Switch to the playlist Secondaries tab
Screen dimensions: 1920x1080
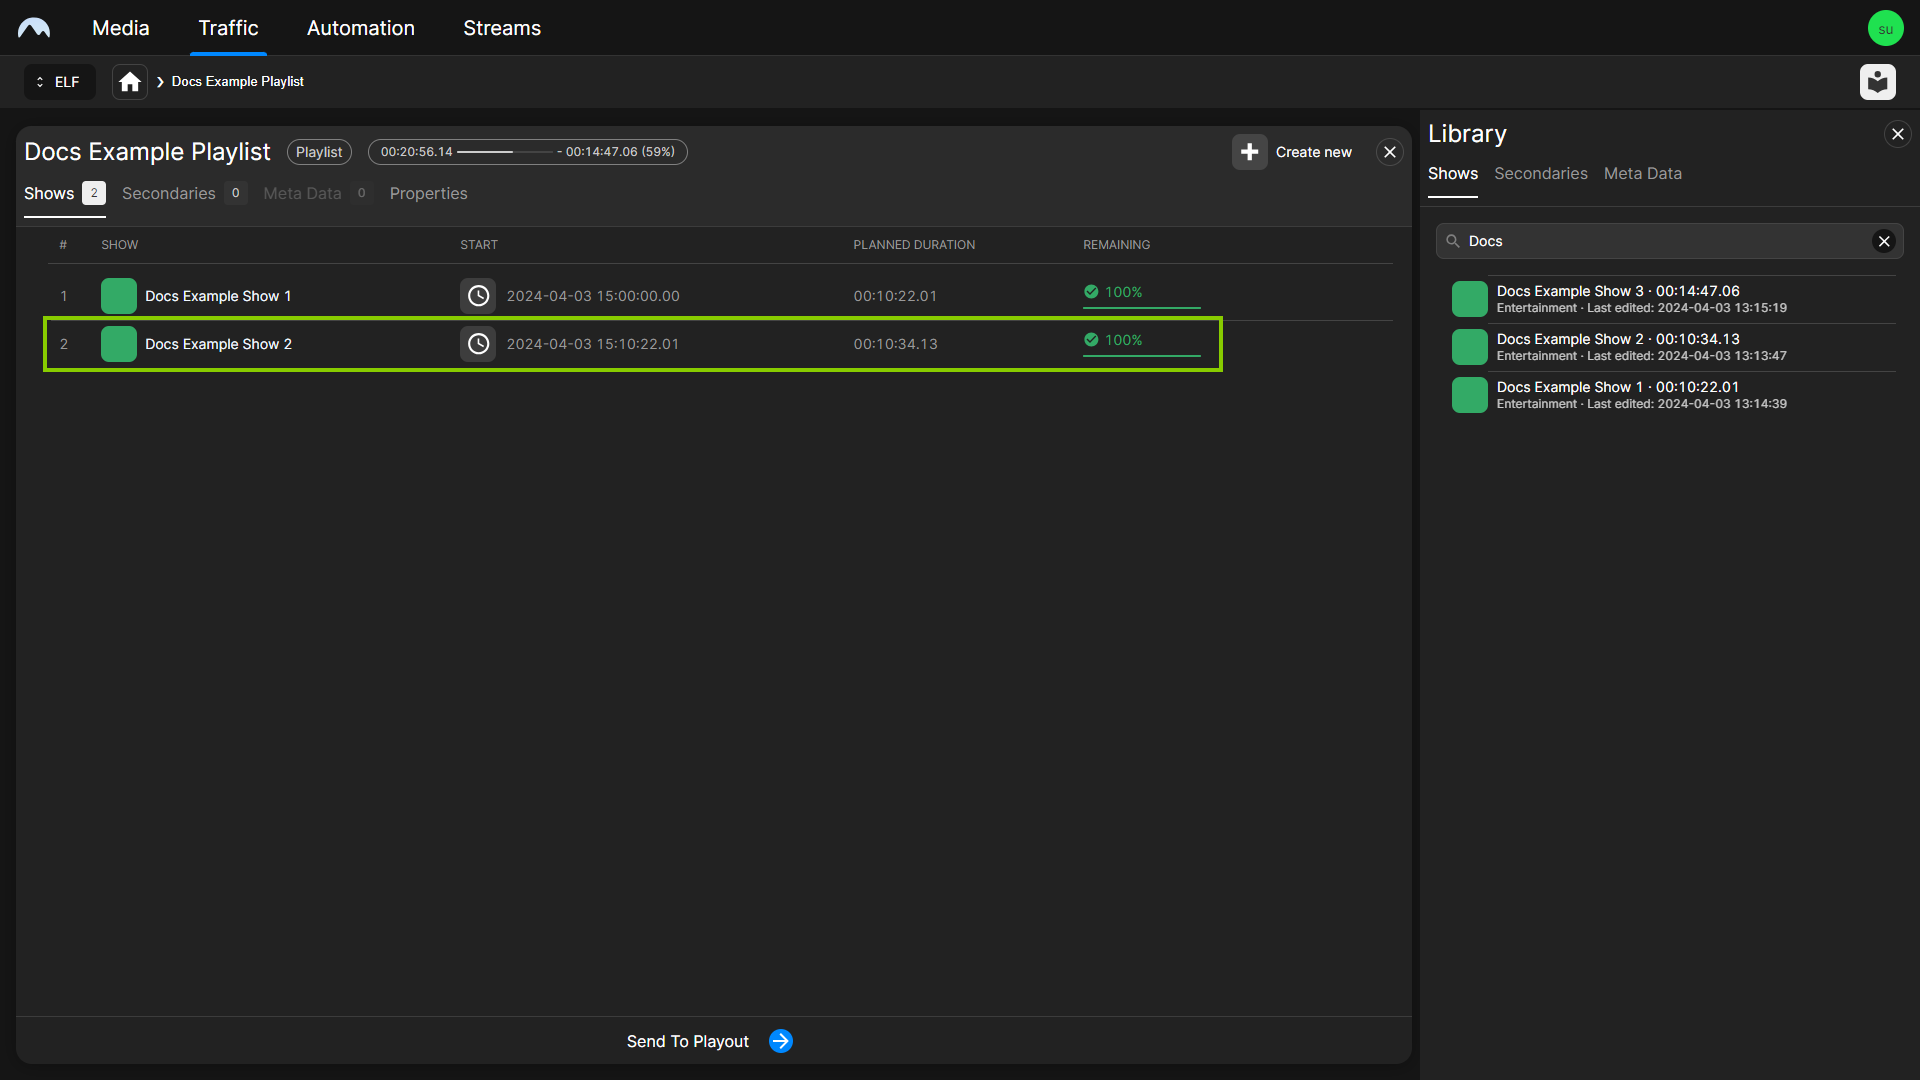tap(169, 193)
